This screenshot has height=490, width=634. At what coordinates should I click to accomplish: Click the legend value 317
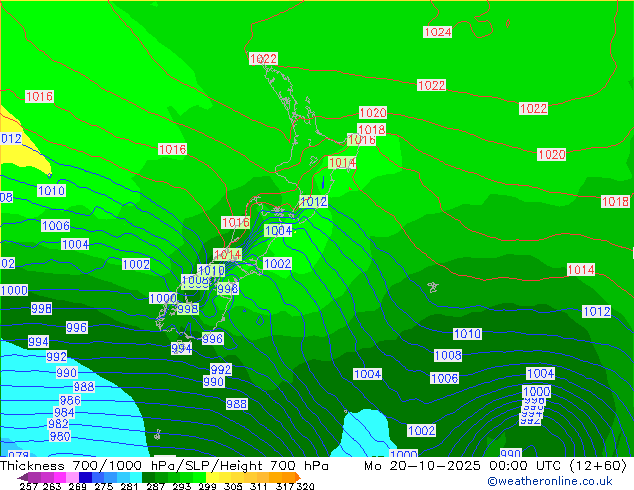click(285, 486)
